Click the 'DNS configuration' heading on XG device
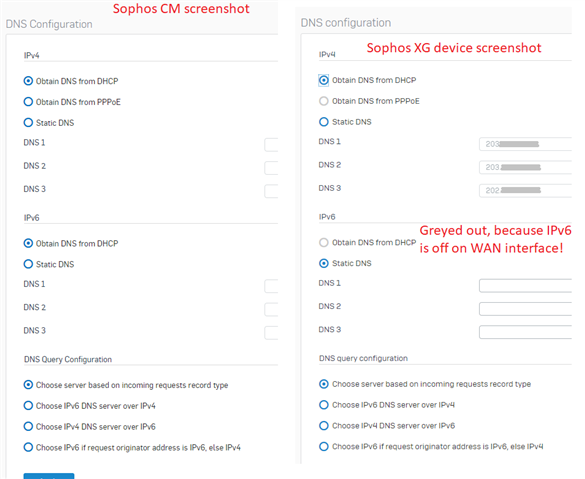 point(346,23)
